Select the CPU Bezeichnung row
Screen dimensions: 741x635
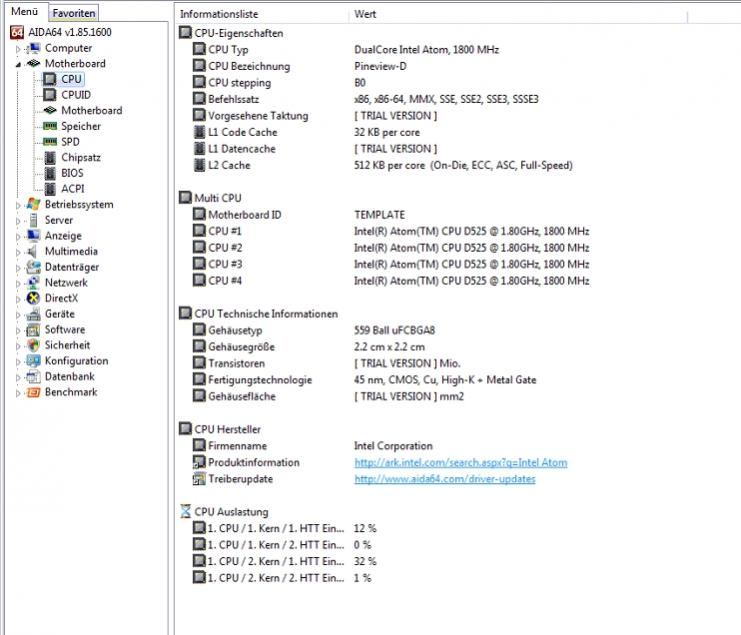[299, 66]
